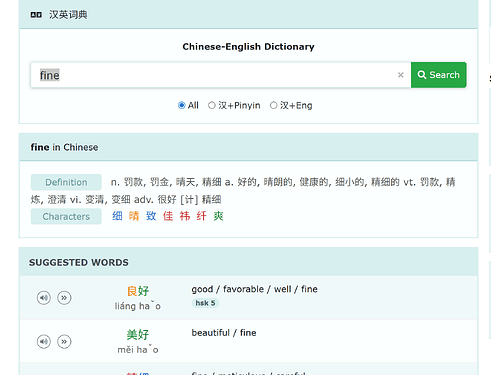Click the 'Chinese-English Dictionary' heading
Viewport: 491px width, 375px height.
pos(248,47)
